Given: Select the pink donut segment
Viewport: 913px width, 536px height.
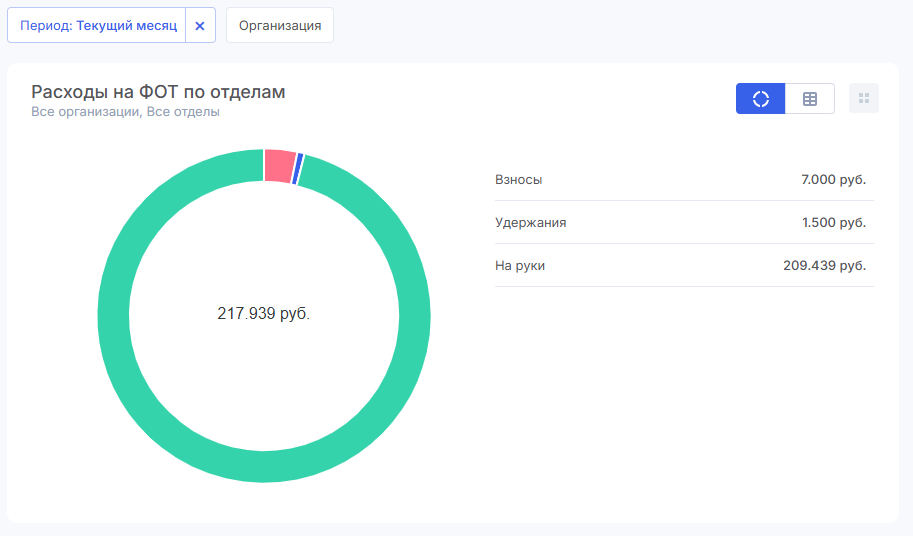Looking at the screenshot, I should pyautogui.click(x=279, y=165).
